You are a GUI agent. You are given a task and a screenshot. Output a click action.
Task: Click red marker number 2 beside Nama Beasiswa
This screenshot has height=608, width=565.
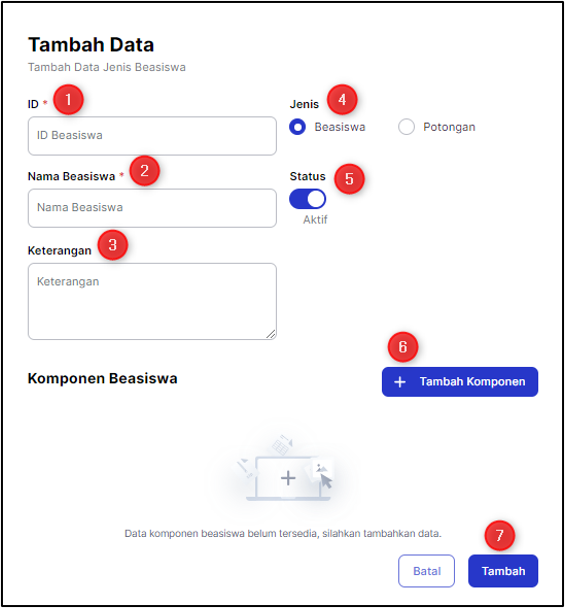coord(144,171)
